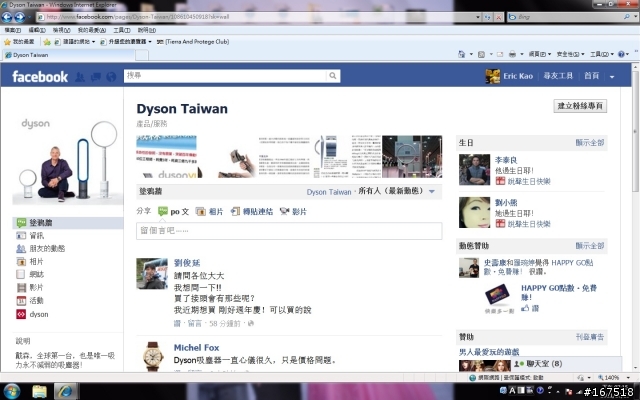Click Michel Fox's watch profile thumbnail
640x400 pixels.
(152, 356)
